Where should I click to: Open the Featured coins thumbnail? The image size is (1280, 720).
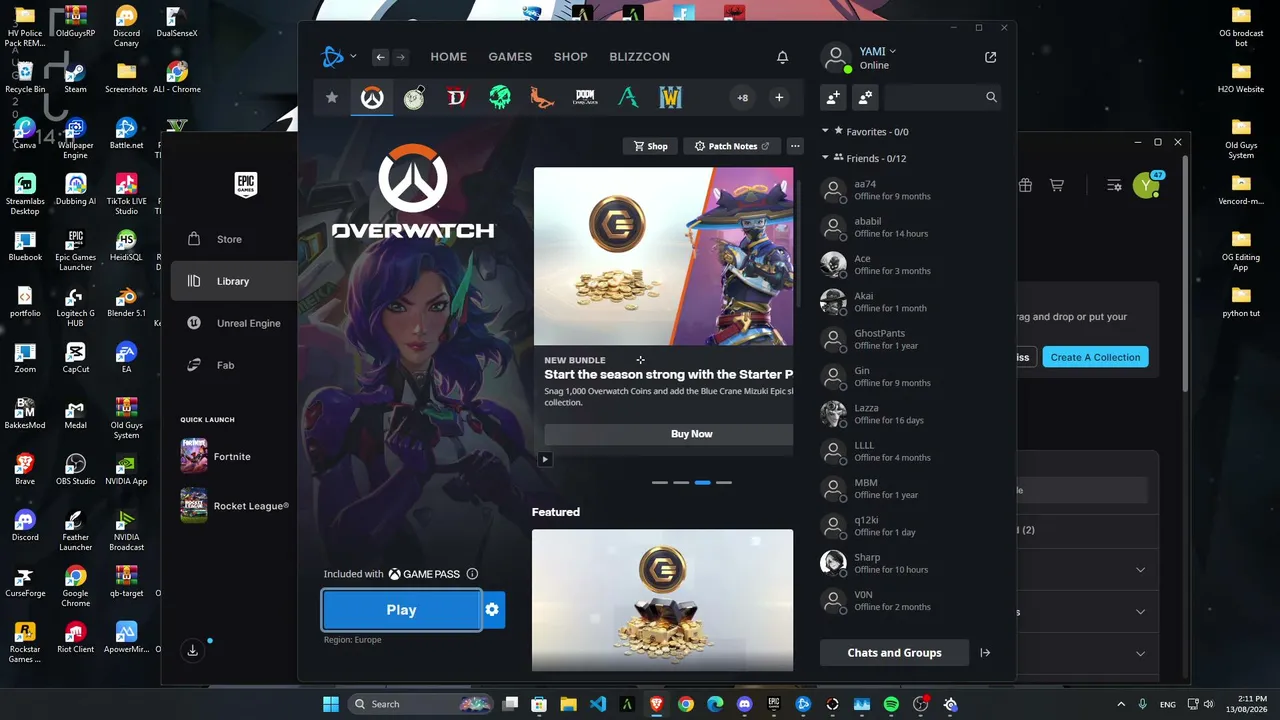662,600
